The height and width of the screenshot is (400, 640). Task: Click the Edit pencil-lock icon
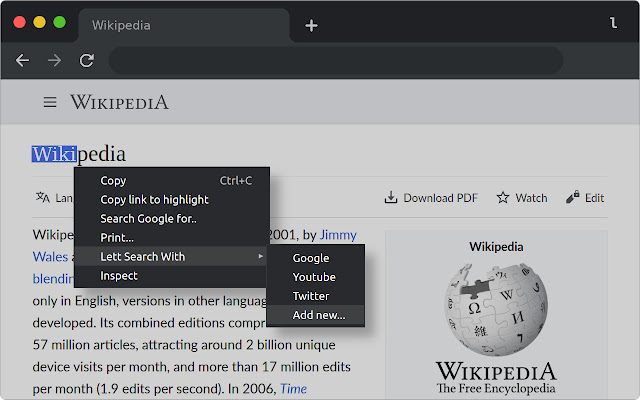(573, 198)
